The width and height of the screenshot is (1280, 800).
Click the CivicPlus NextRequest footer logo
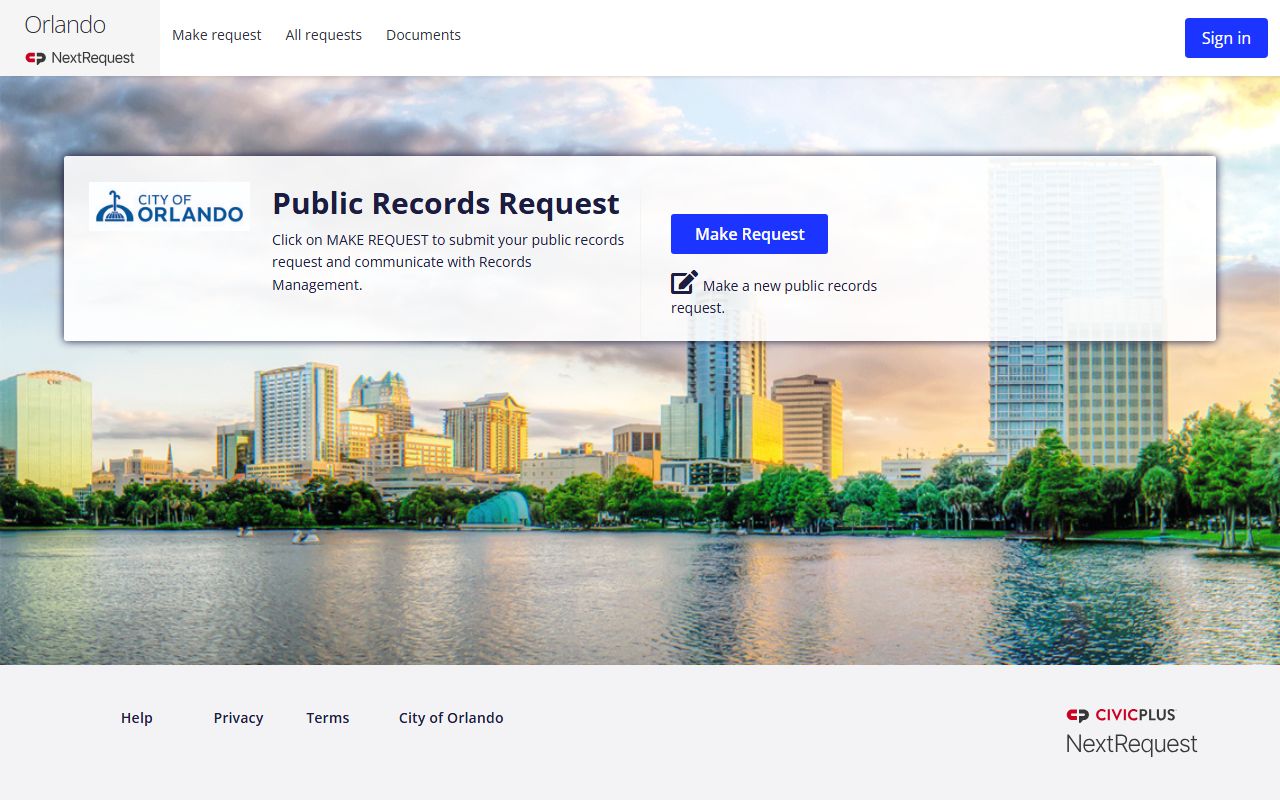[1131, 732]
